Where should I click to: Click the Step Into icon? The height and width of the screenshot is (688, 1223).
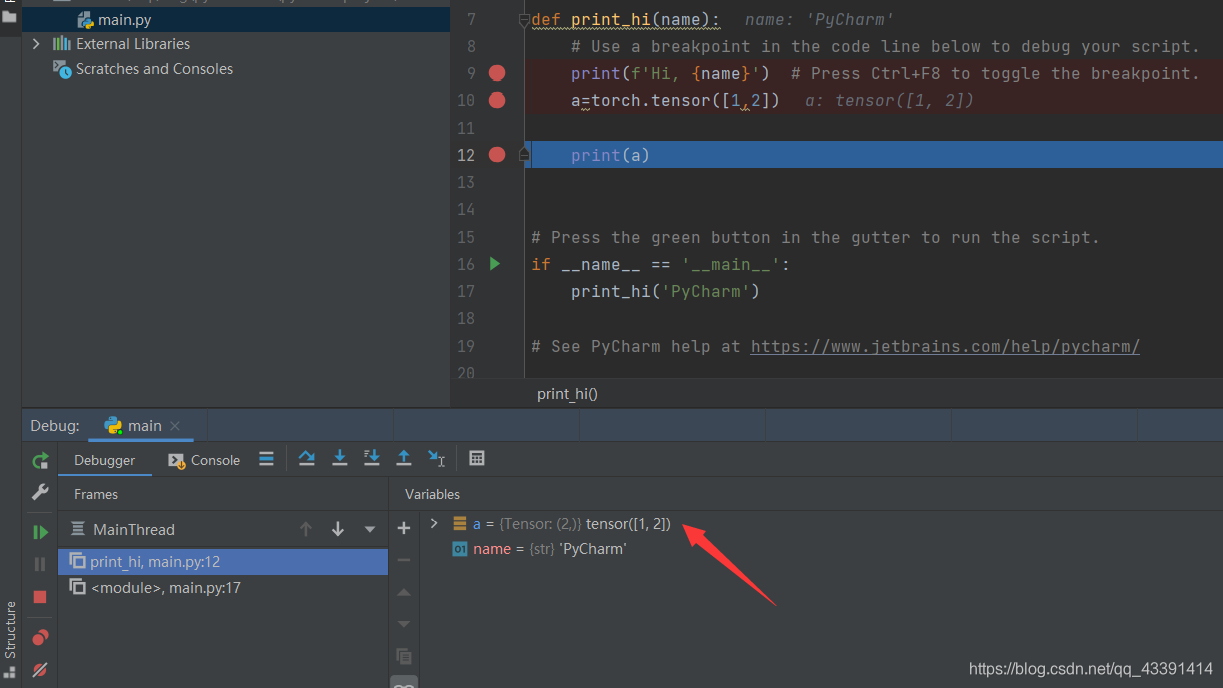pyautogui.click(x=340, y=458)
